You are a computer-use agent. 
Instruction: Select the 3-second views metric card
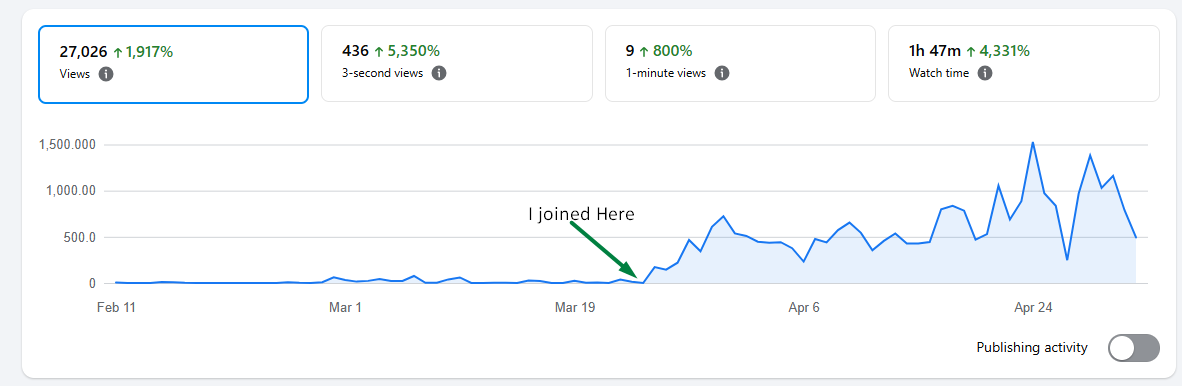point(457,64)
